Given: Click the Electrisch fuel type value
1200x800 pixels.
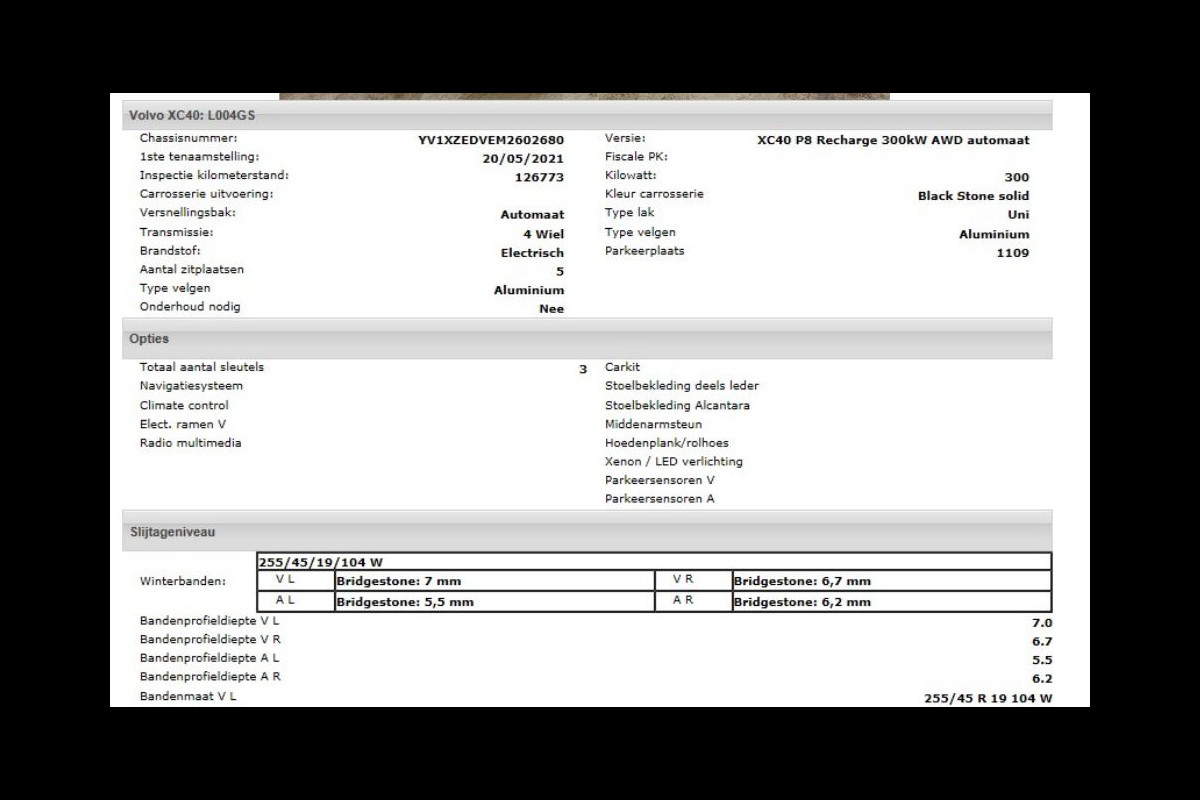Looking at the screenshot, I should point(532,253).
